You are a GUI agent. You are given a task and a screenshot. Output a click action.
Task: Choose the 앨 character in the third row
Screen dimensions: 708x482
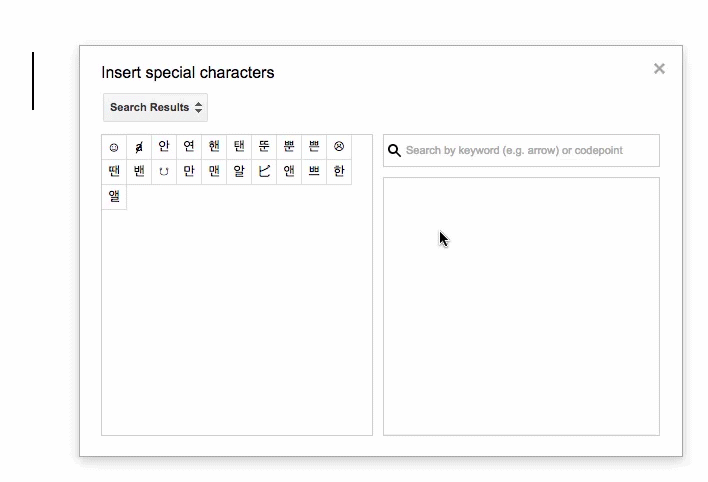(x=114, y=197)
